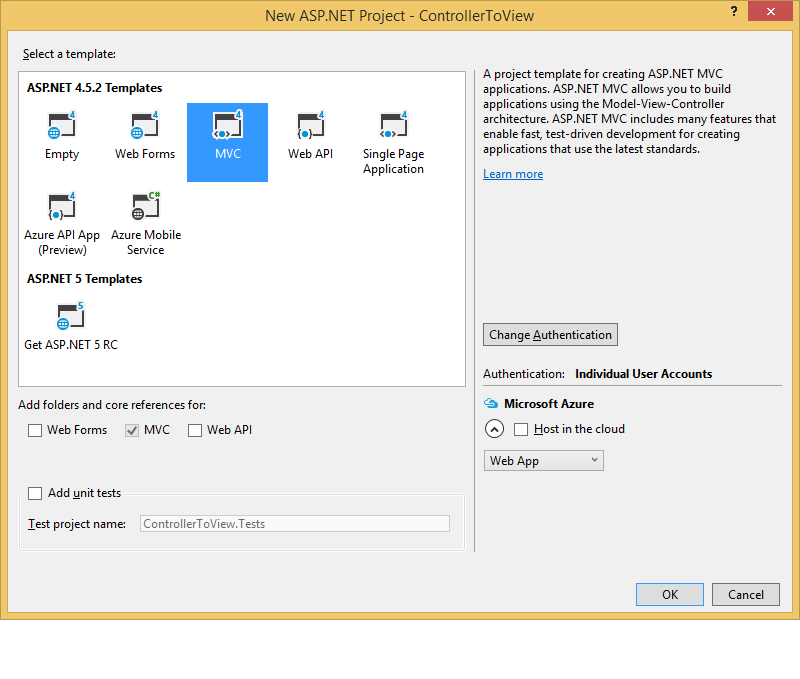This screenshot has width=800, height=679.
Task: Choose Azure API App (Preview) template
Action: point(62,223)
